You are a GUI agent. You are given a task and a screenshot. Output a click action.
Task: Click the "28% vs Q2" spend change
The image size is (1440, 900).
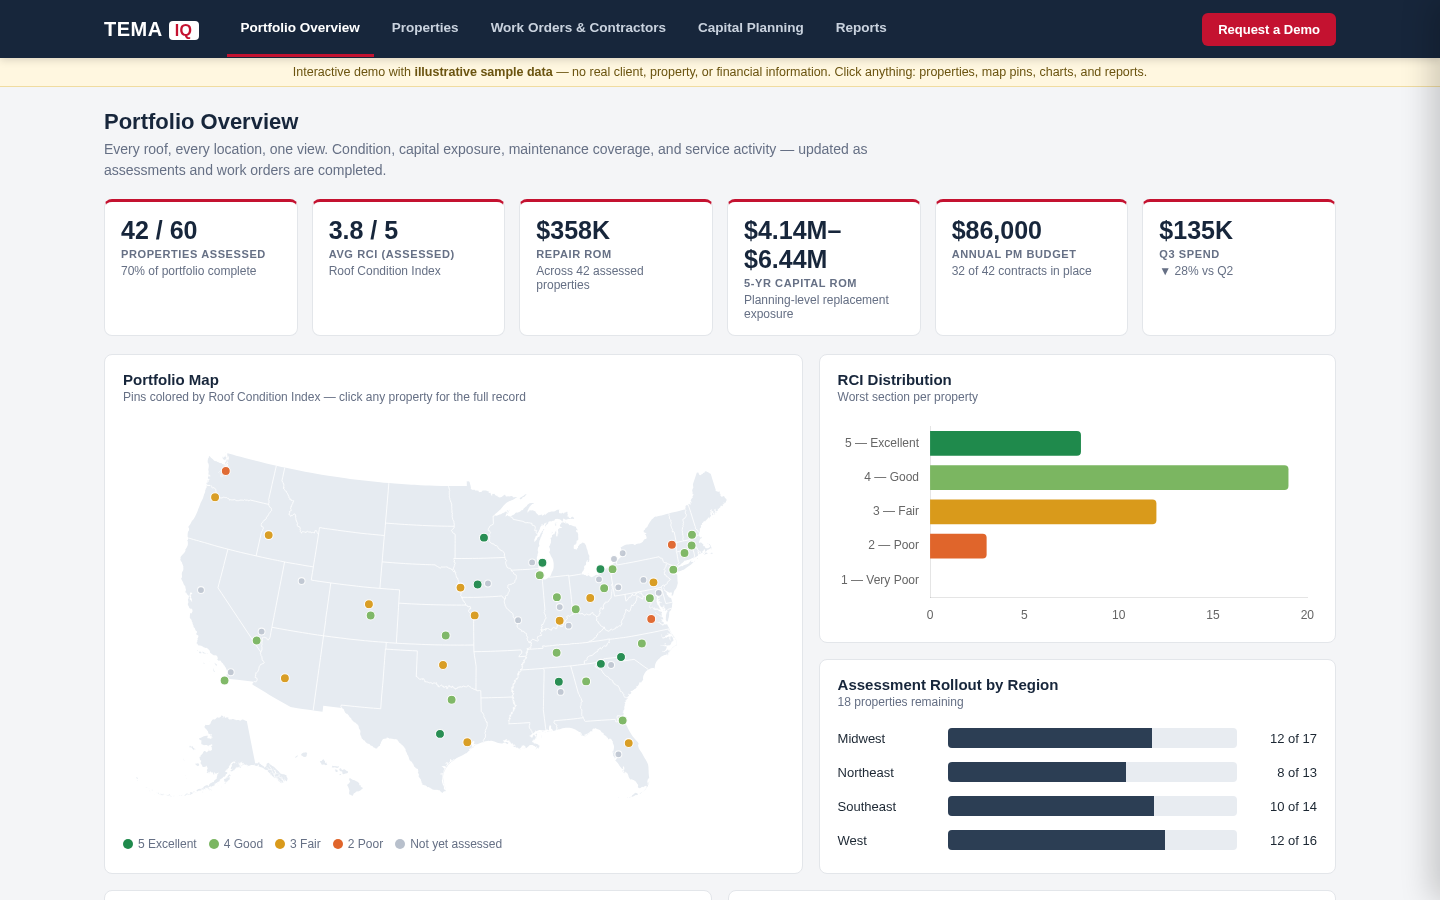click(1196, 271)
